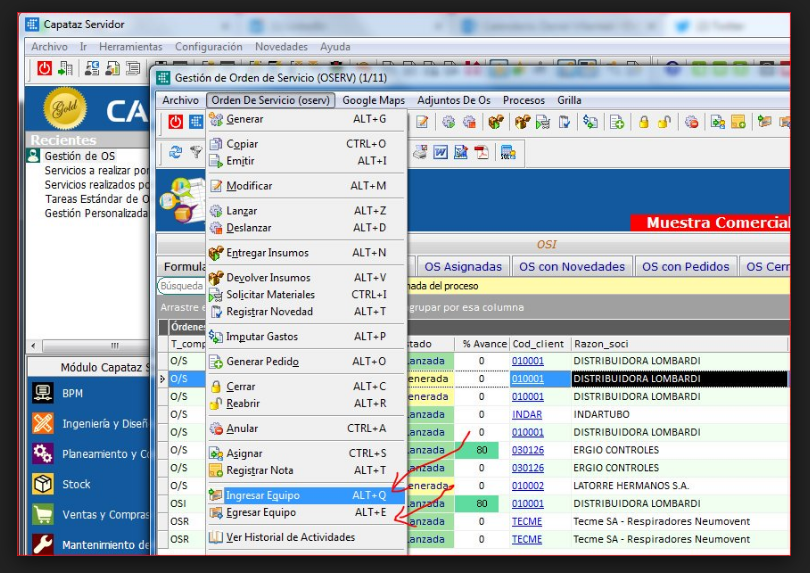Click the red power icon in OSERV window toolbar
Viewport: 810px width, 573px height.
(176, 122)
